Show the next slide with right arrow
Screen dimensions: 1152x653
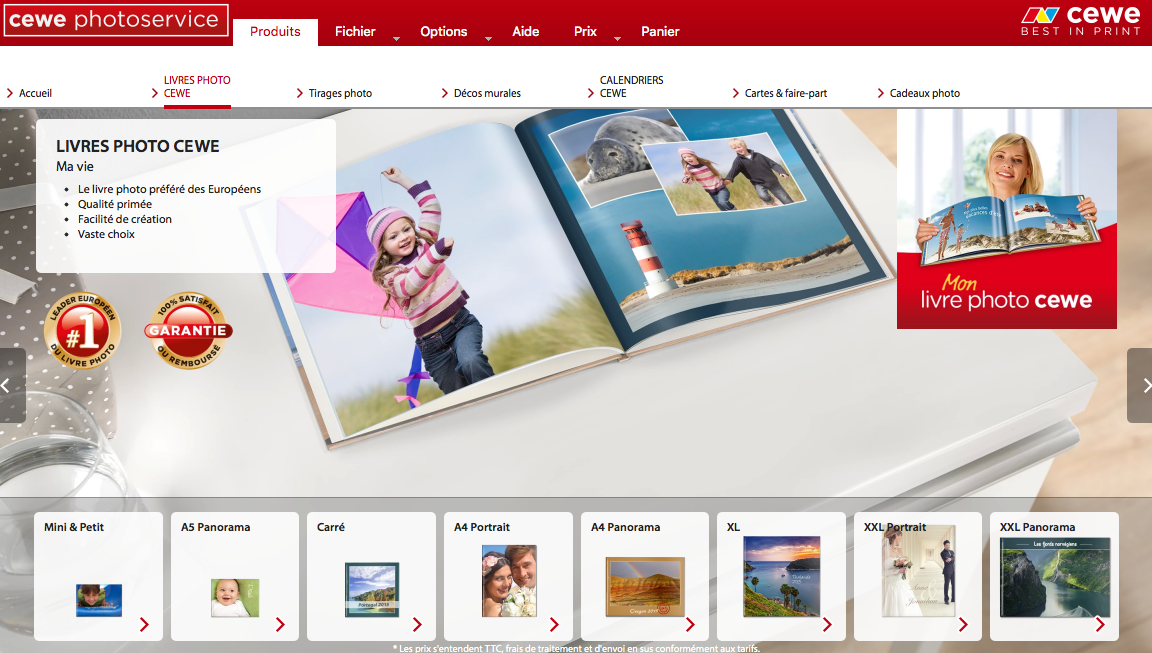click(1141, 386)
